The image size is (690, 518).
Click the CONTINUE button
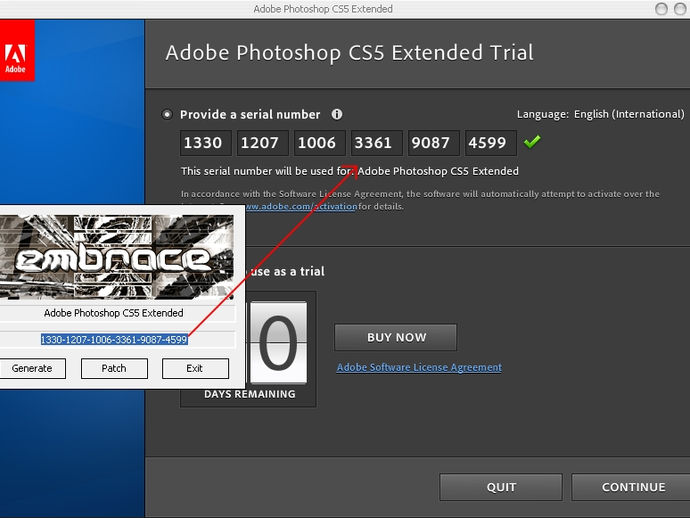(x=633, y=487)
